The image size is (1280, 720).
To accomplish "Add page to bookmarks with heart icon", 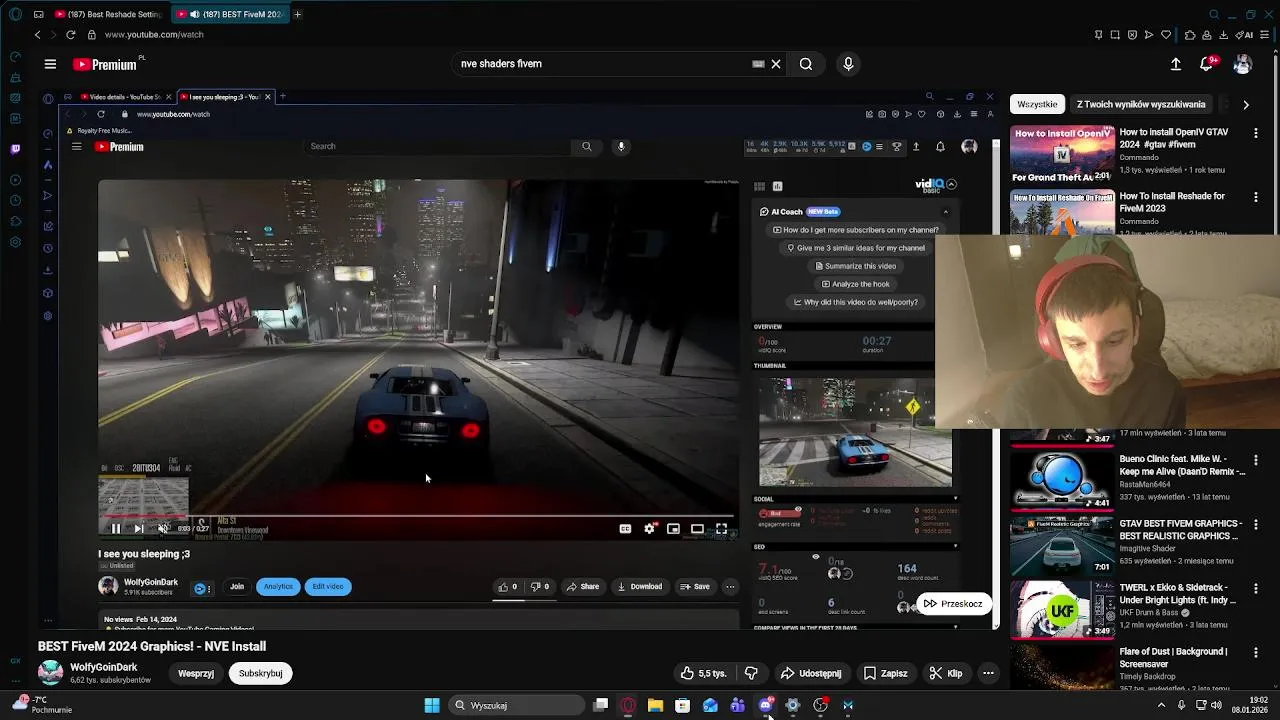I will pos(1166,35).
